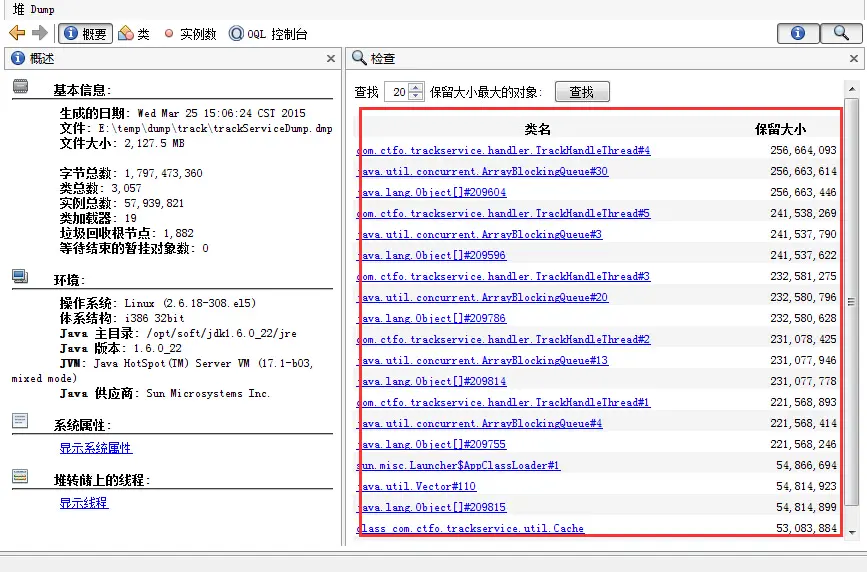
Task: Open java.lang.Object[]#209604 link
Action: pos(431,193)
